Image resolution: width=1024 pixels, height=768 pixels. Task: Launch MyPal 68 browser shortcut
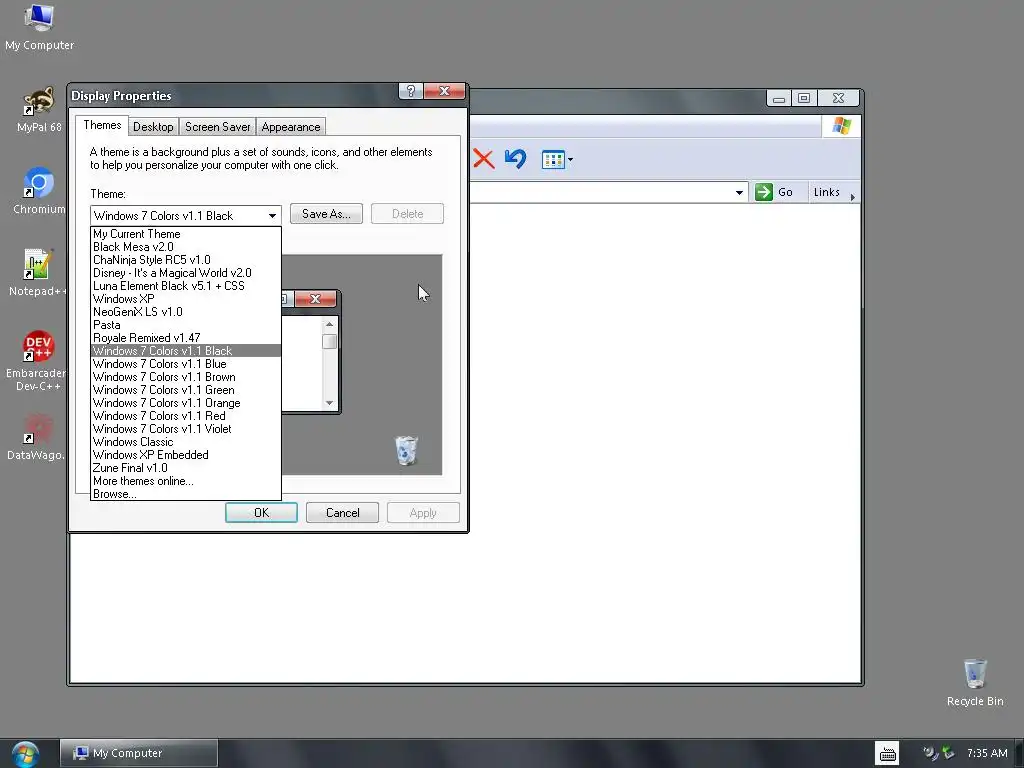(x=39, y=108)
